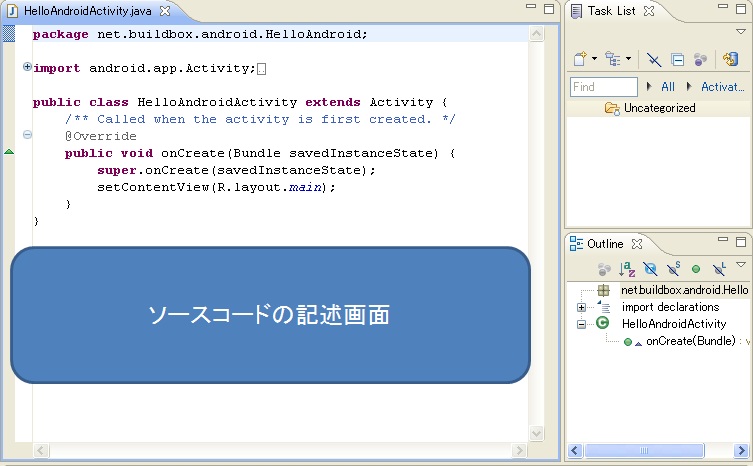Select the Task List tab

click(x=611, y=11)
